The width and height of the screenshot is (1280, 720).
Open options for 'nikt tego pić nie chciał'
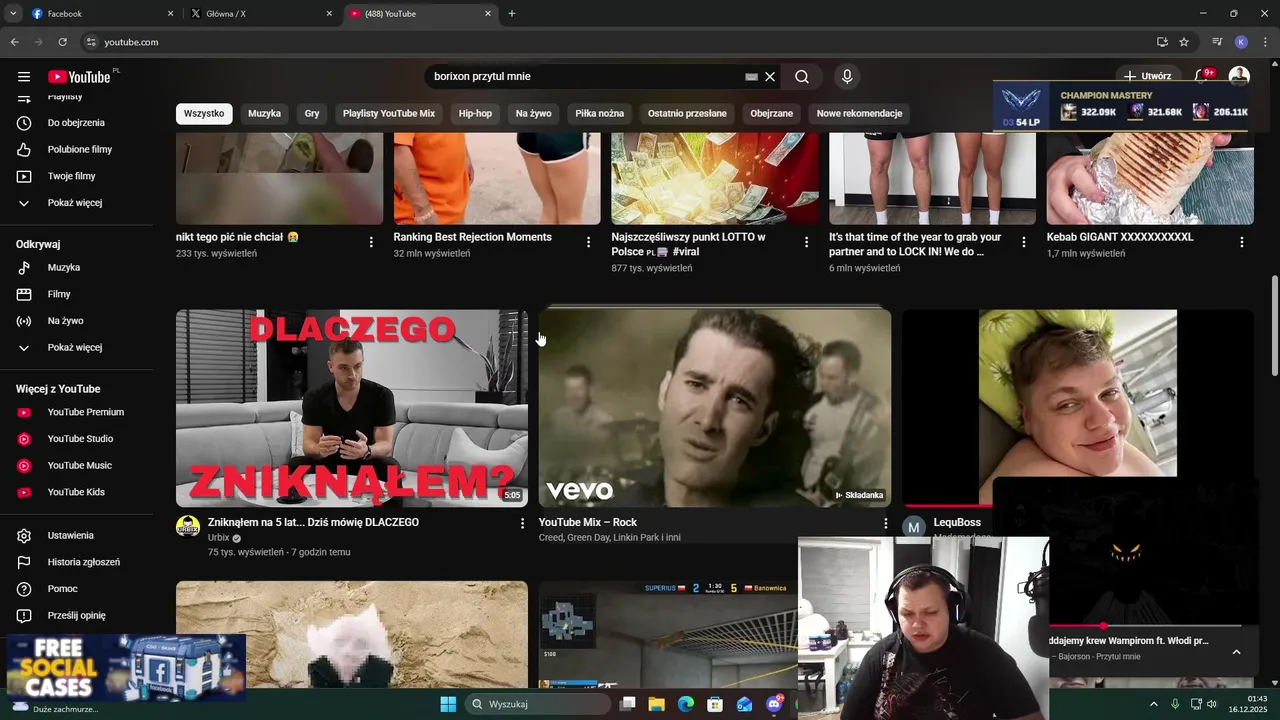pyautogui.click(x=371, y=242)
